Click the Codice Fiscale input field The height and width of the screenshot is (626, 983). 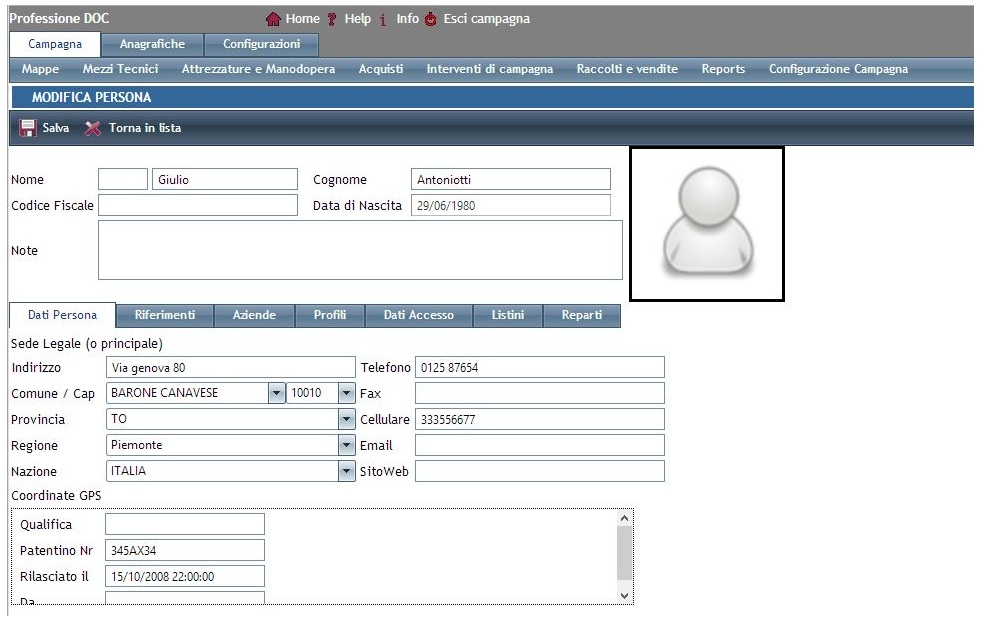198,206
